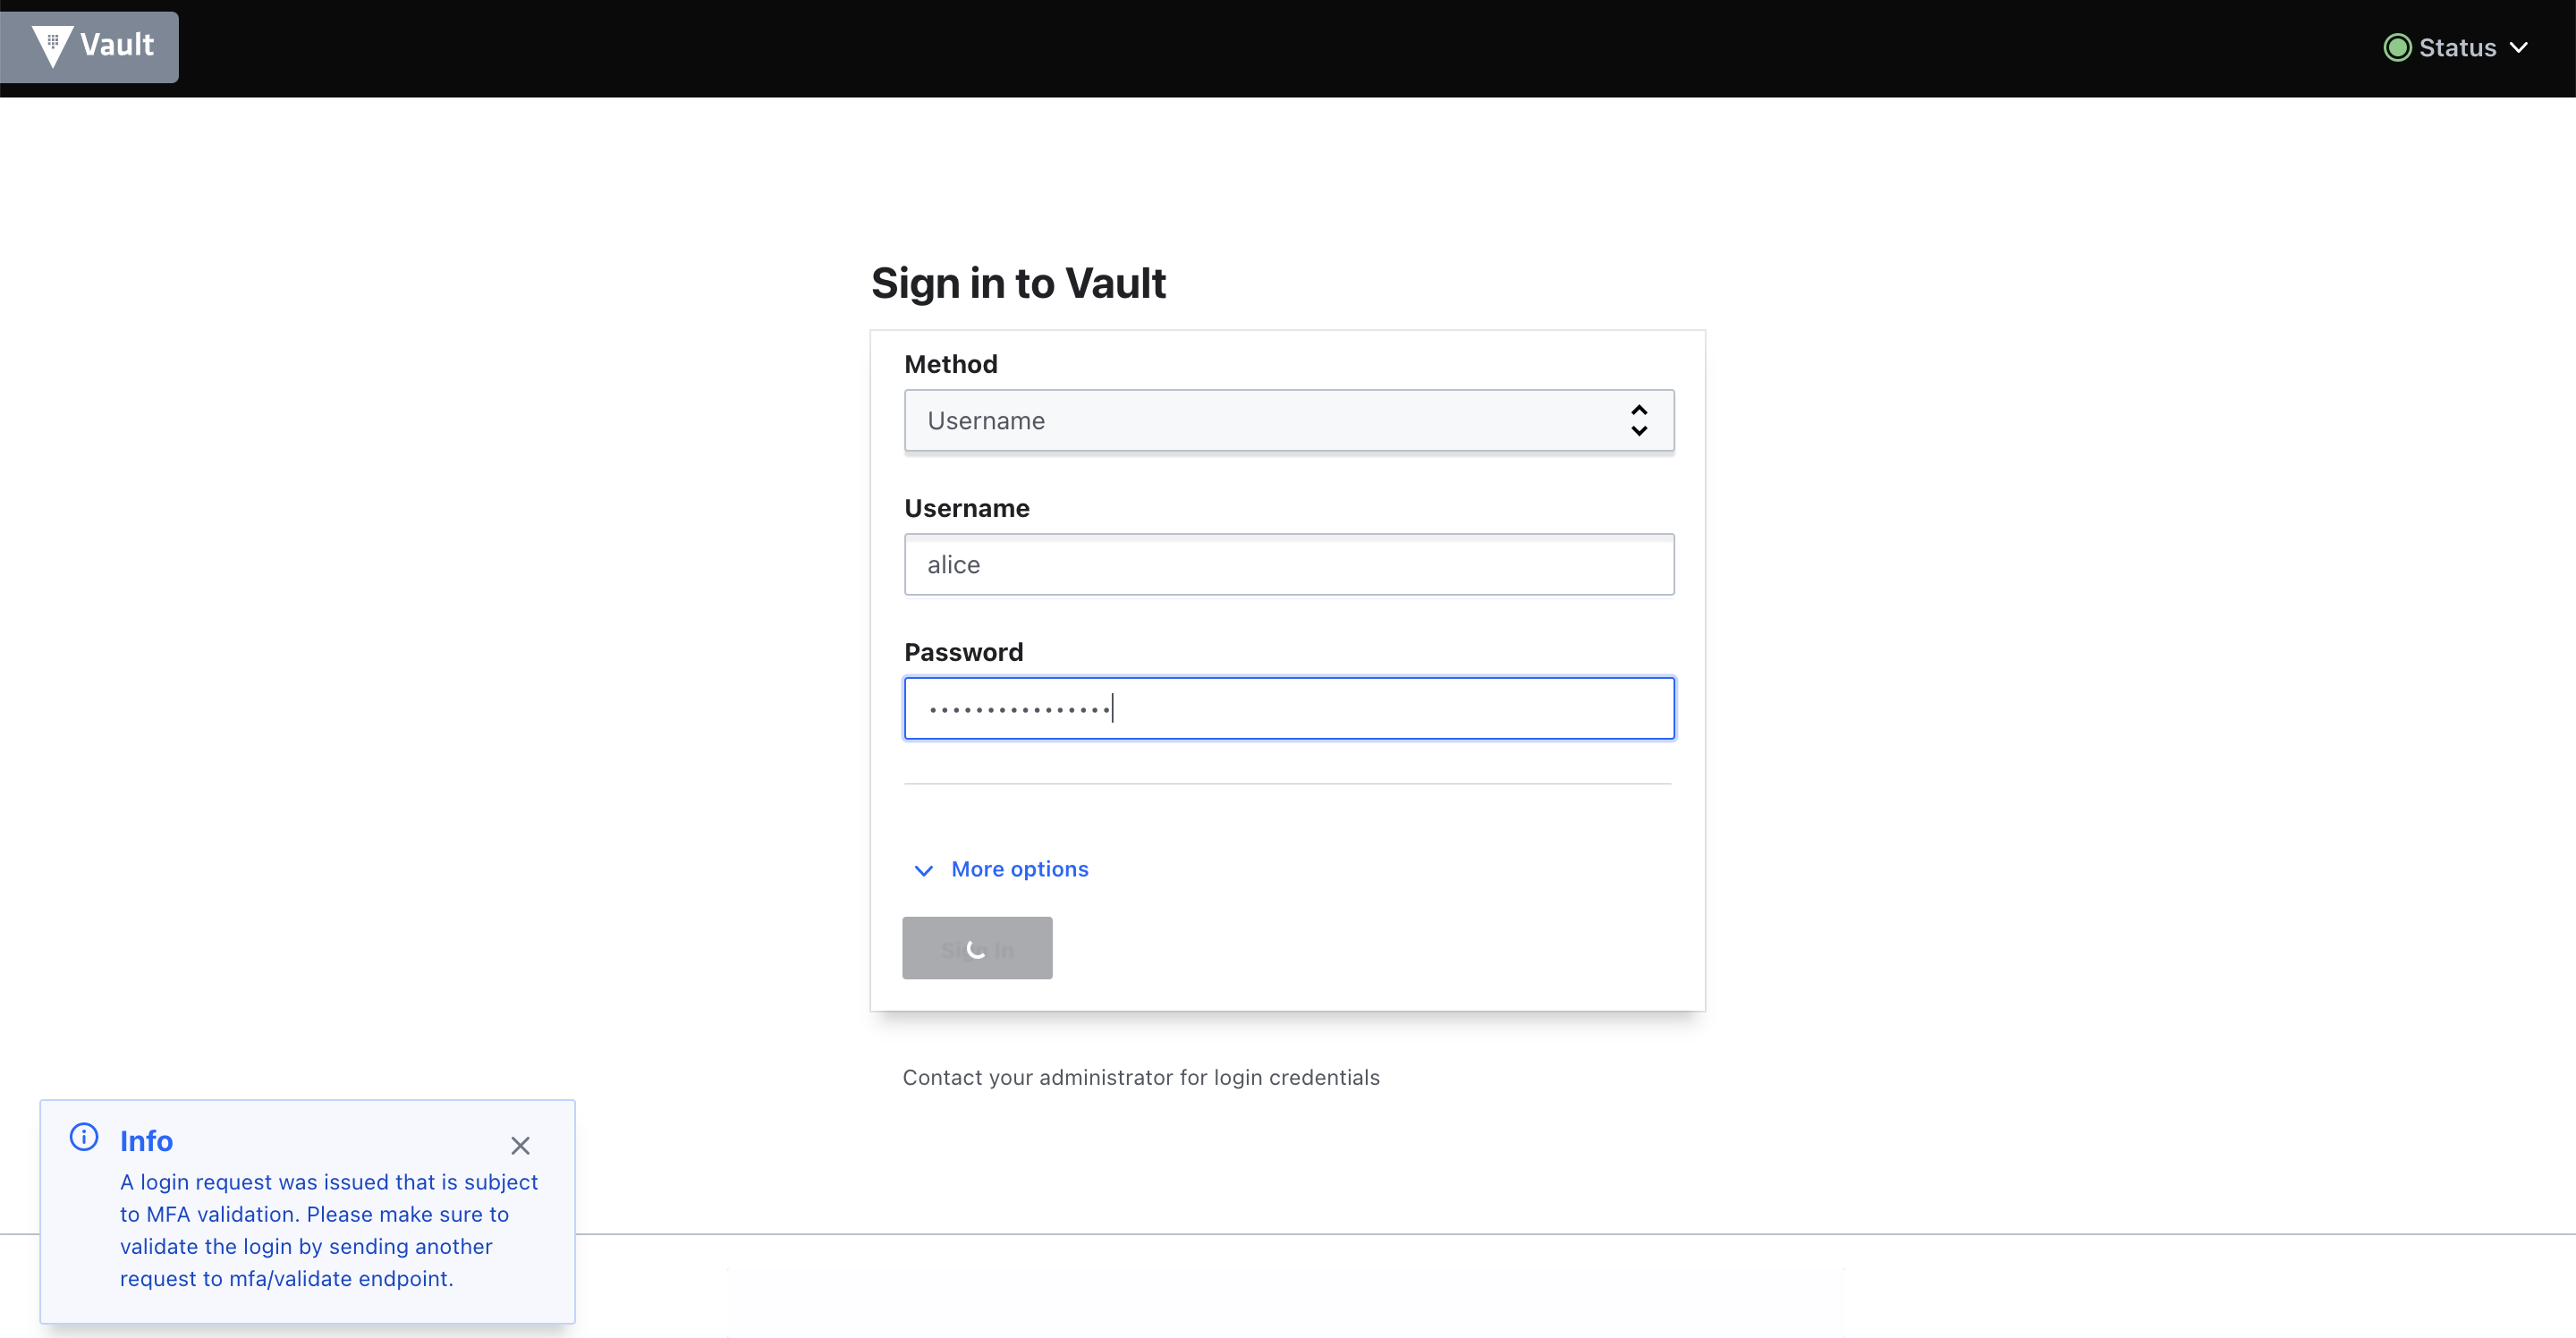Open the authentication Method dropdown
Screen dimensions: 2576x1338
[1289, 420]
